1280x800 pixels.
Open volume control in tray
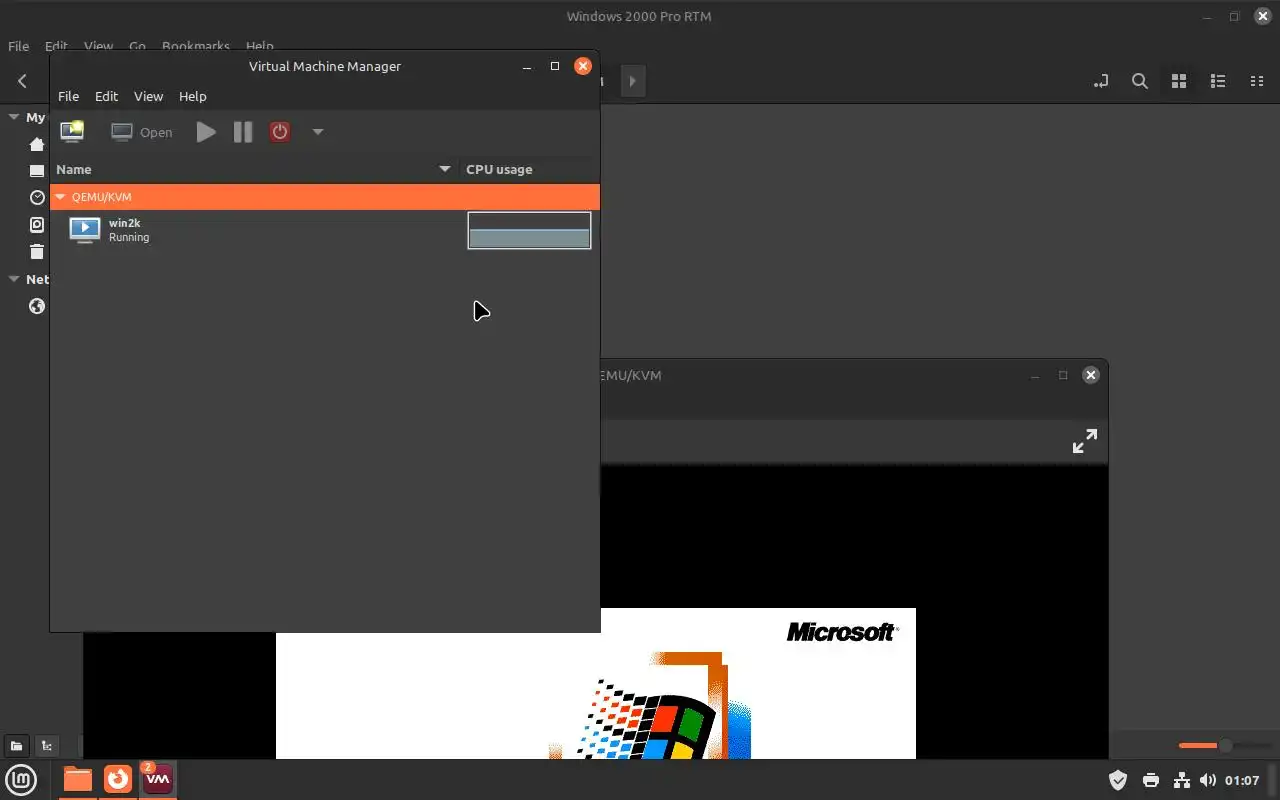point(1208,780)
